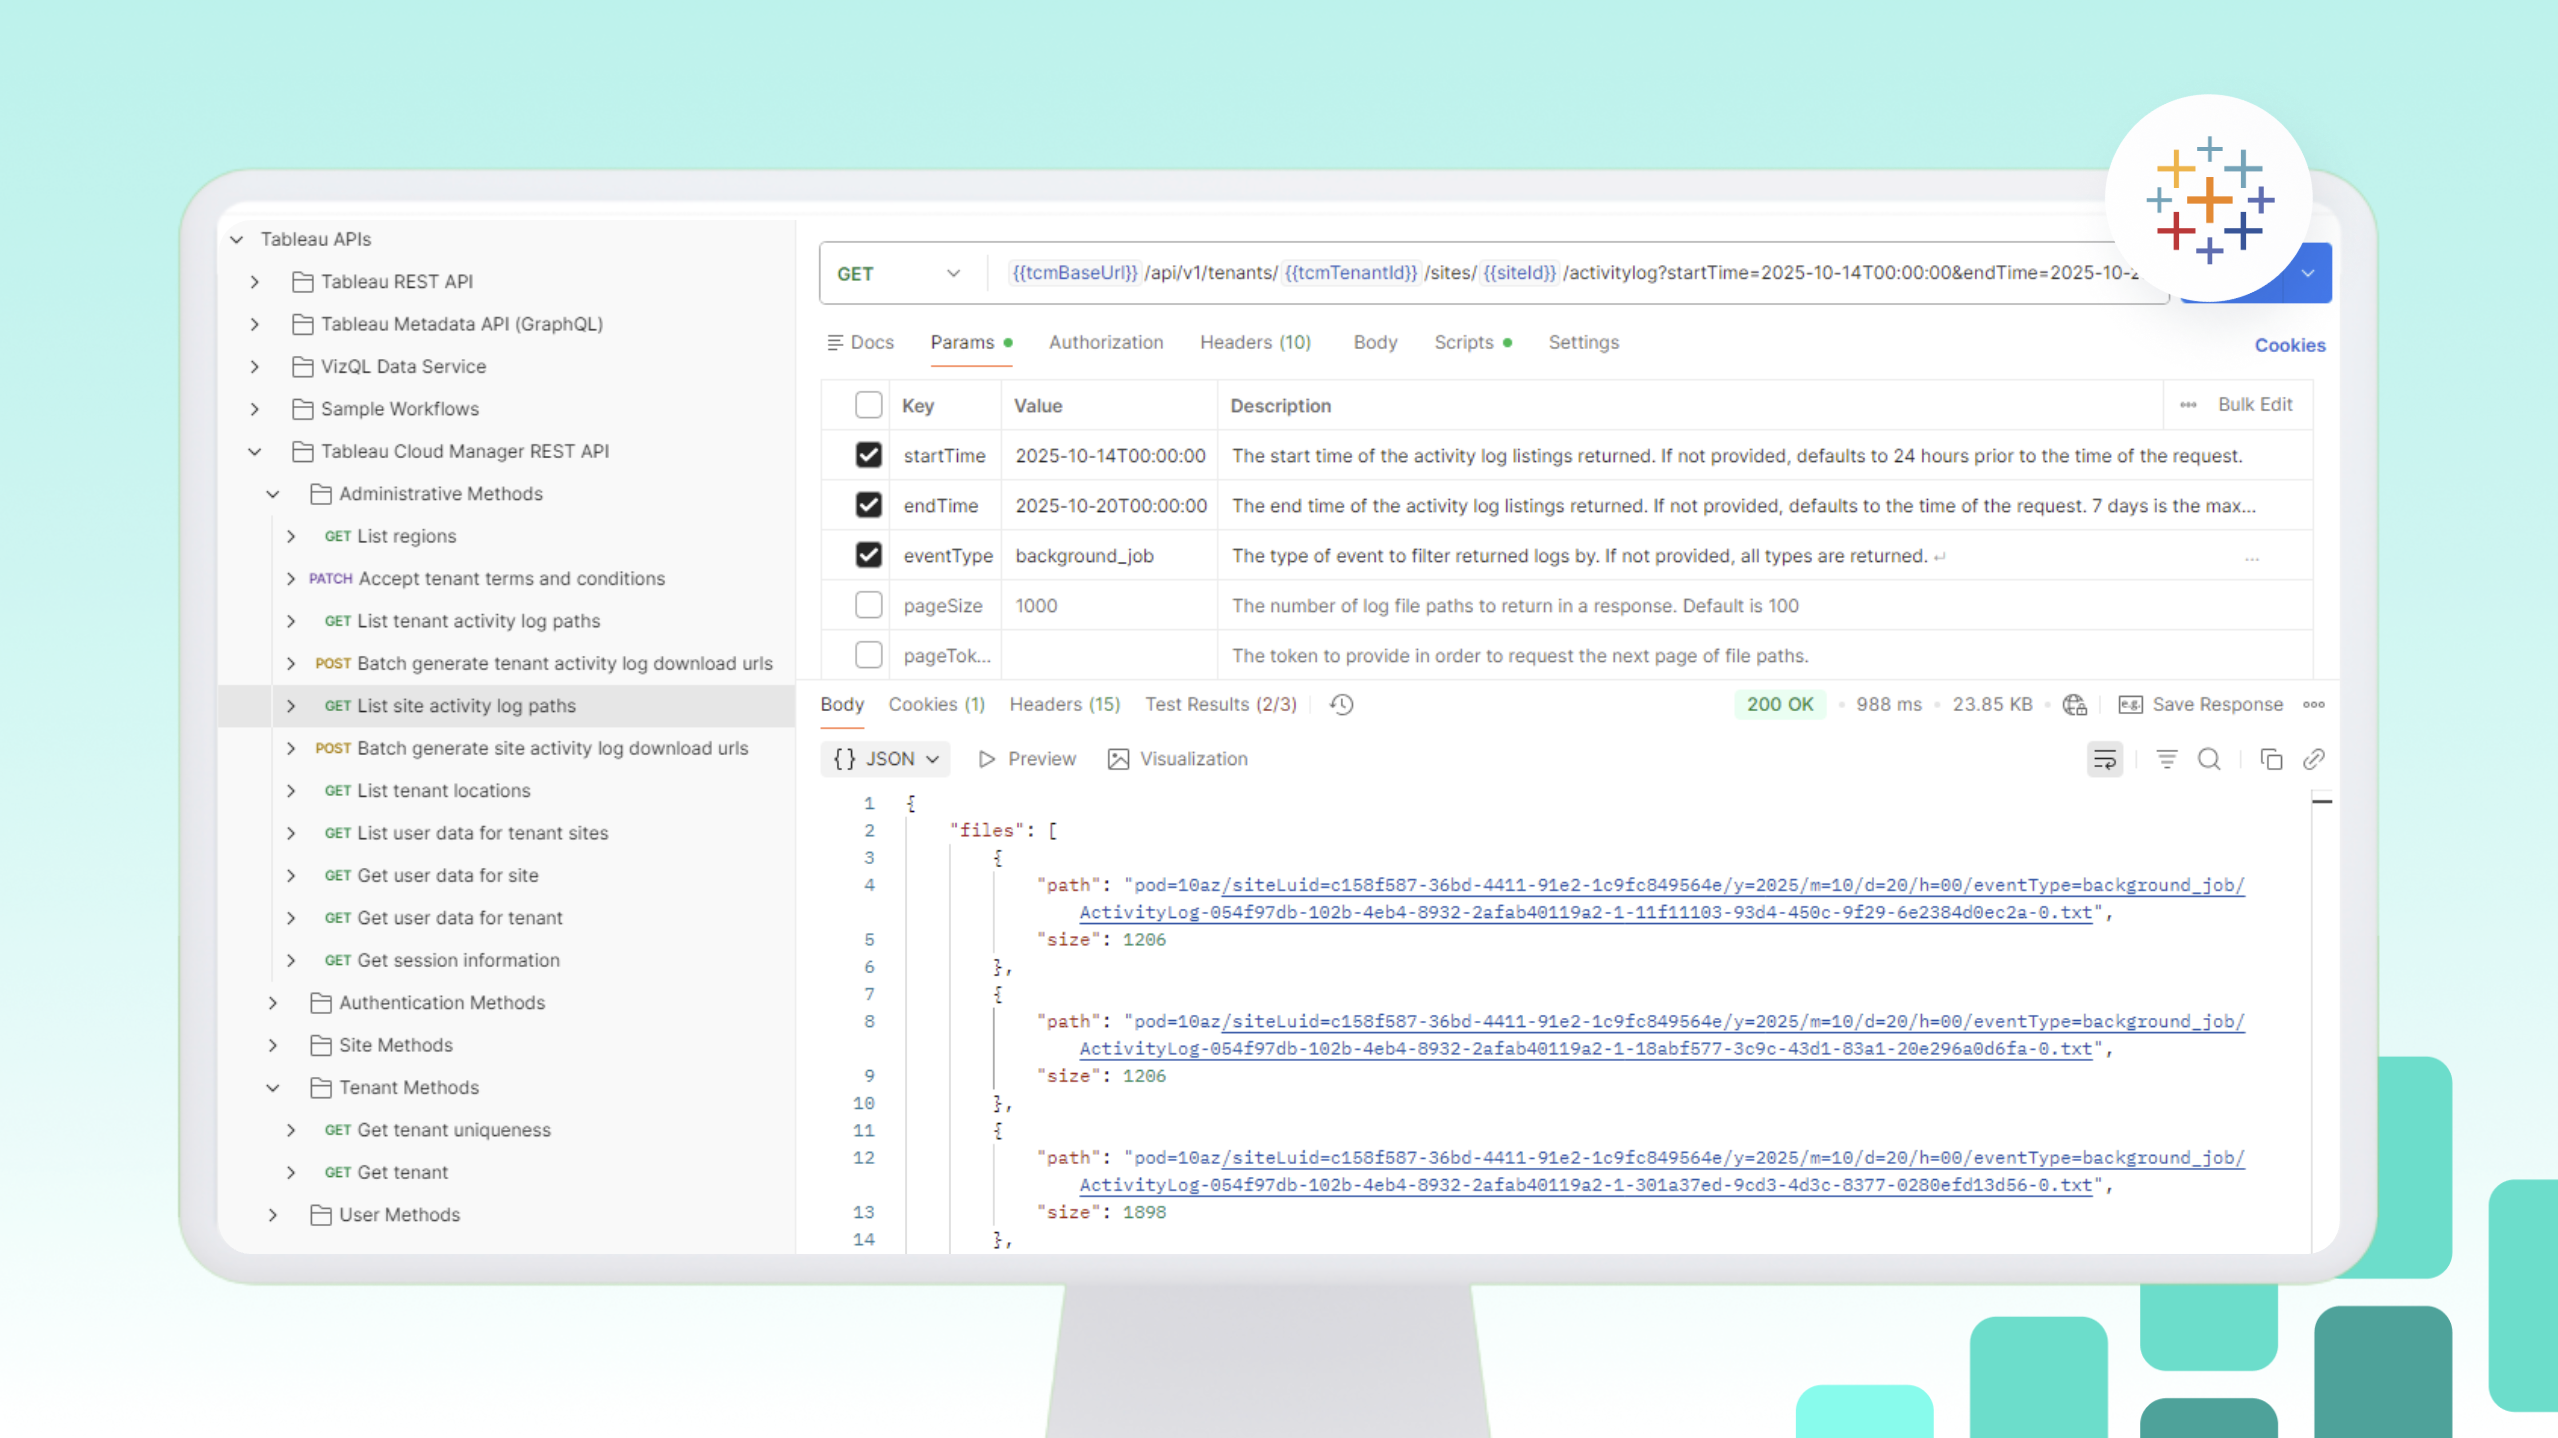Uncheck the startTime parameter checkbox

click(x=868, y=455)
